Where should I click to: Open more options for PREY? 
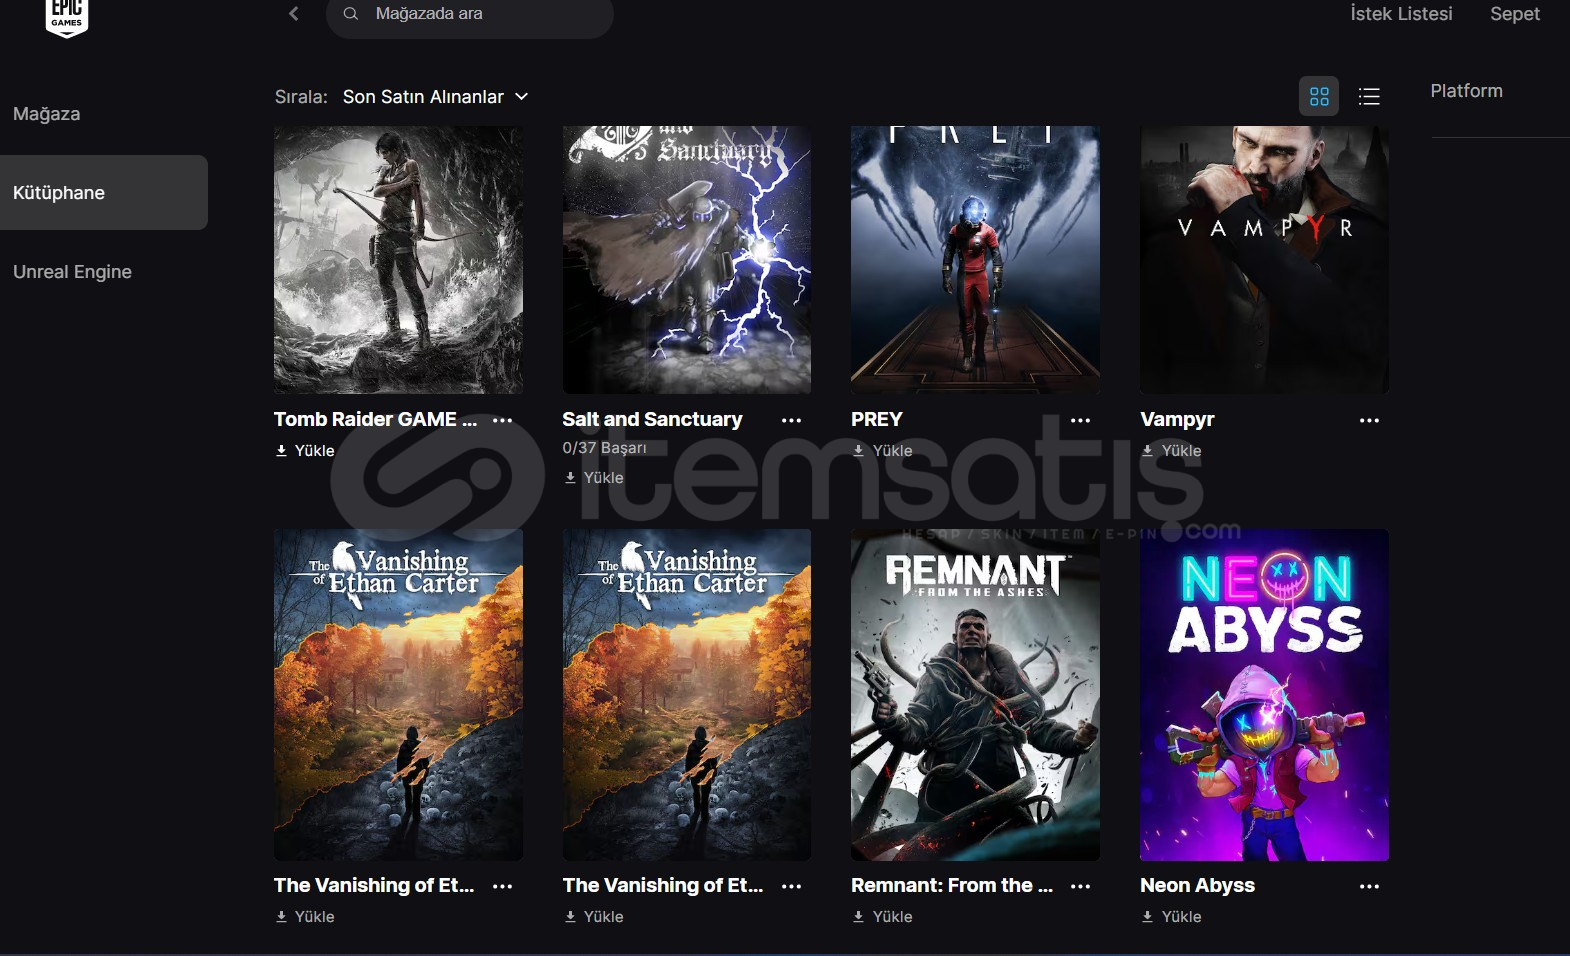click(x=1080, y=420)
